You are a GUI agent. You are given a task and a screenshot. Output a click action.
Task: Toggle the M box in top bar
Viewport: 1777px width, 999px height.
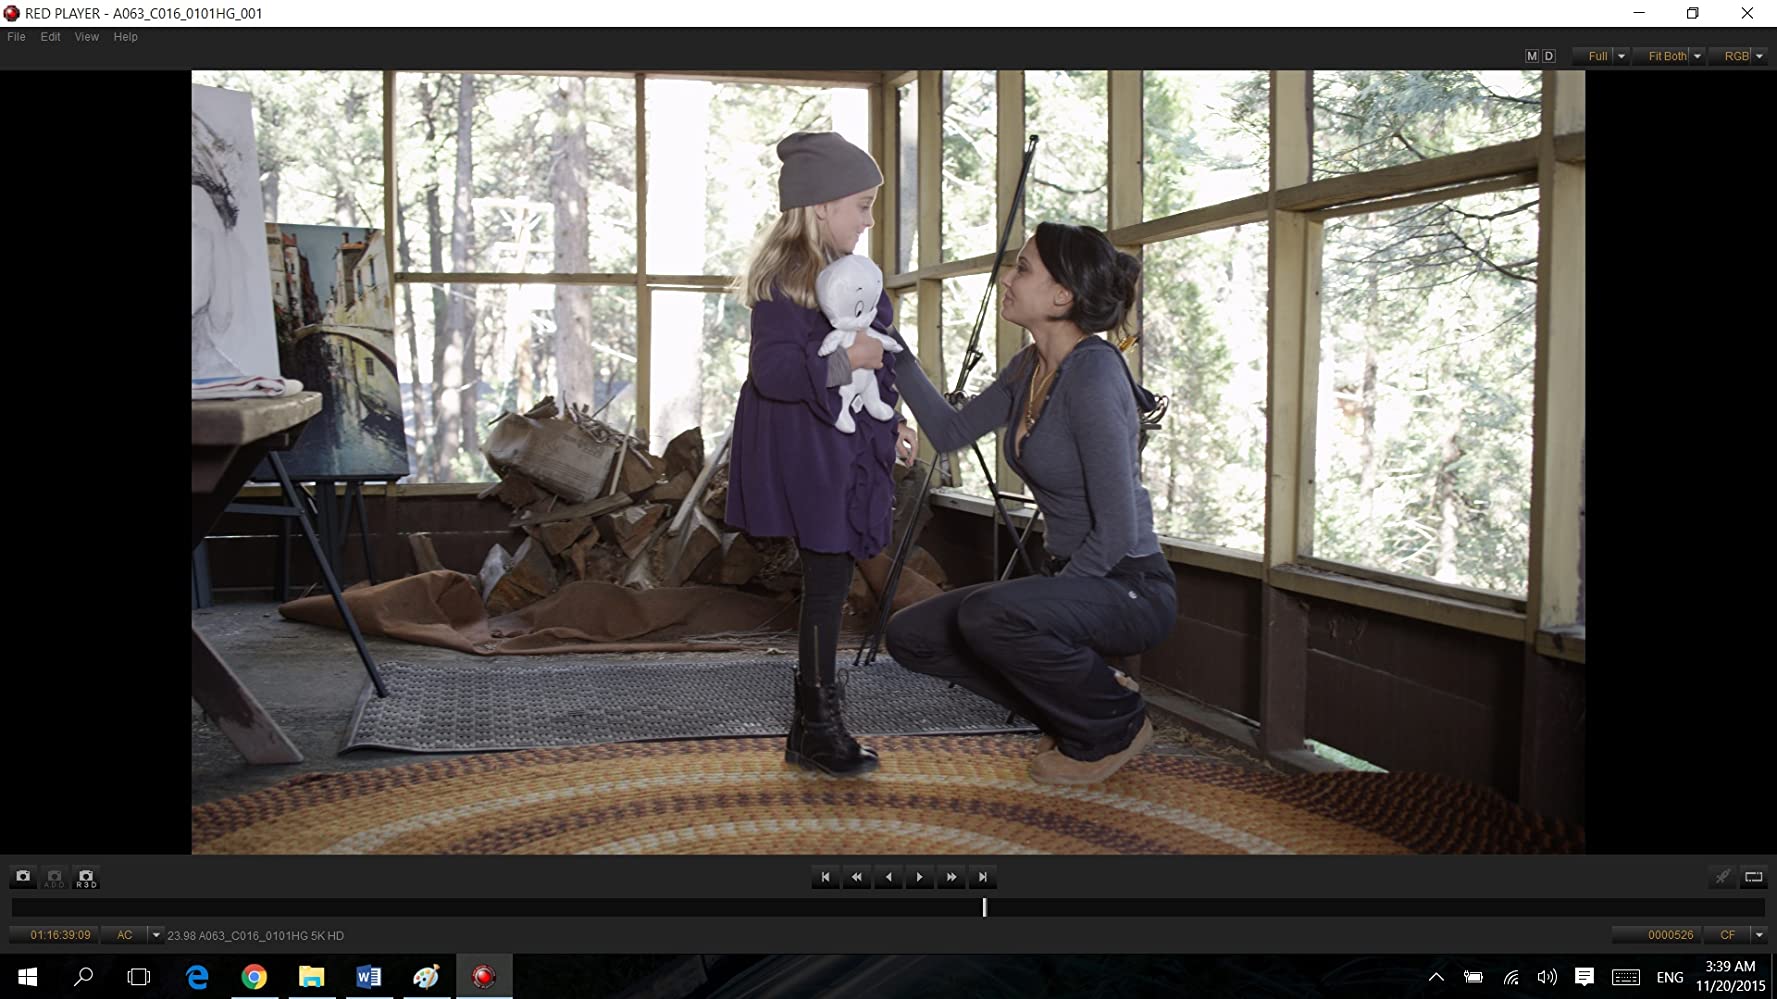click(1531, 56)
